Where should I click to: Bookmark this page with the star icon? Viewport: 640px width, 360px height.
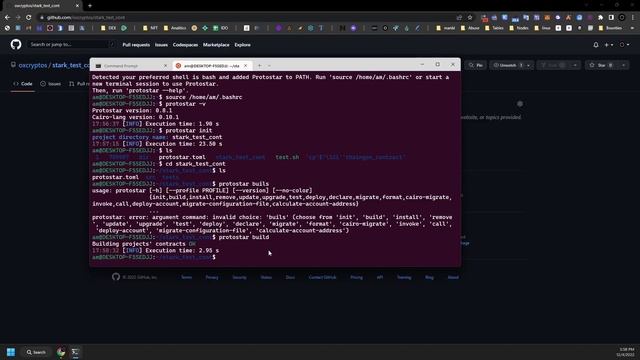pyautogui.click(x=470, y=18)
